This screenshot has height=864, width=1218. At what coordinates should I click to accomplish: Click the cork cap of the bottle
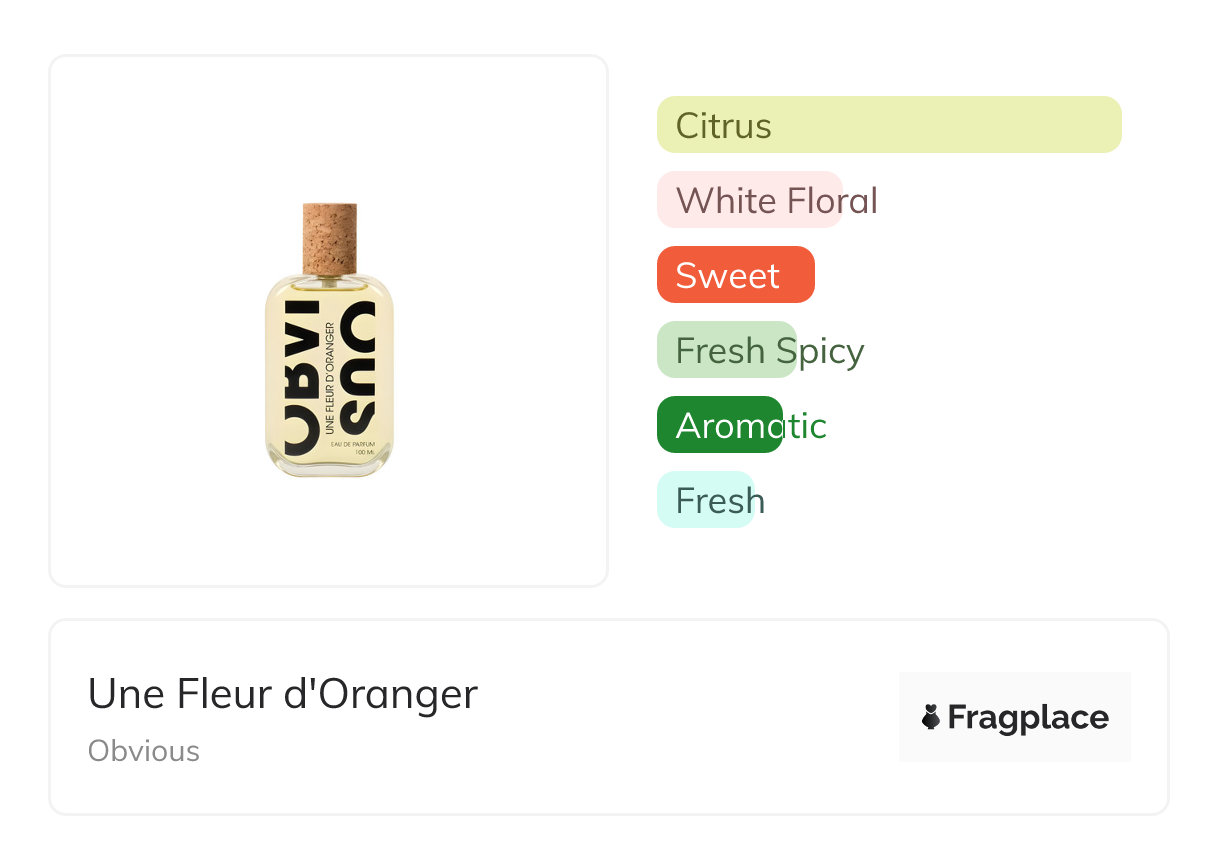329,236
